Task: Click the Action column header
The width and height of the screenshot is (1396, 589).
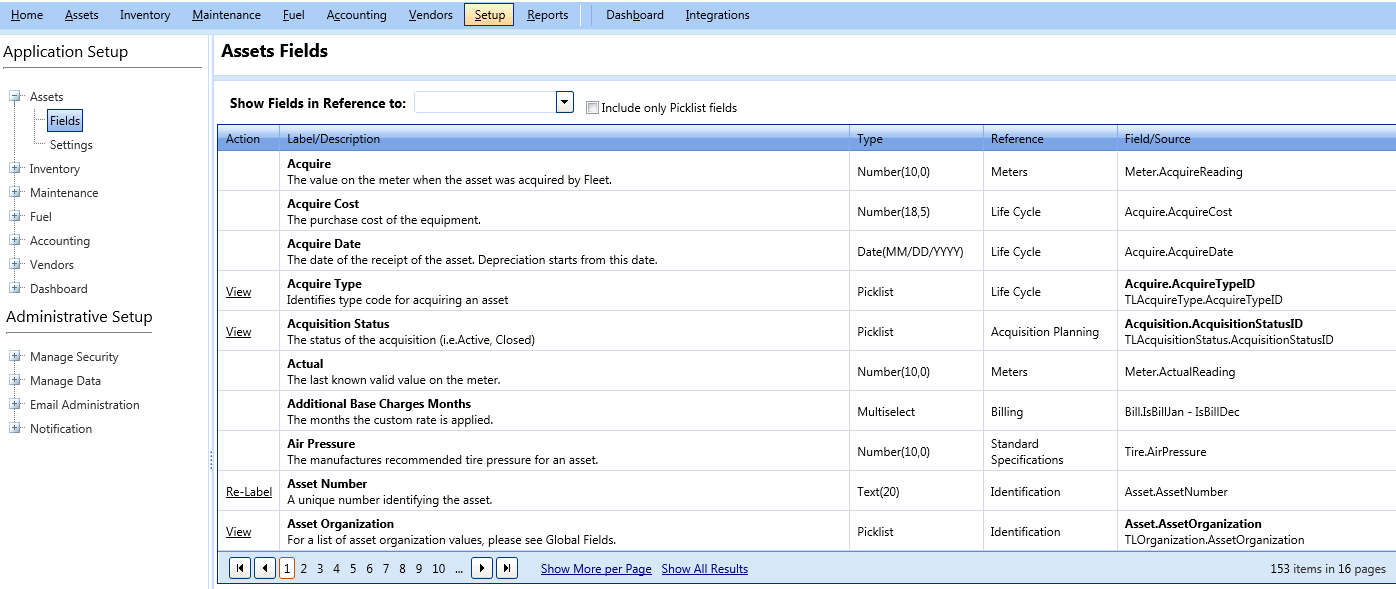Action: click(x=248, y=139)
